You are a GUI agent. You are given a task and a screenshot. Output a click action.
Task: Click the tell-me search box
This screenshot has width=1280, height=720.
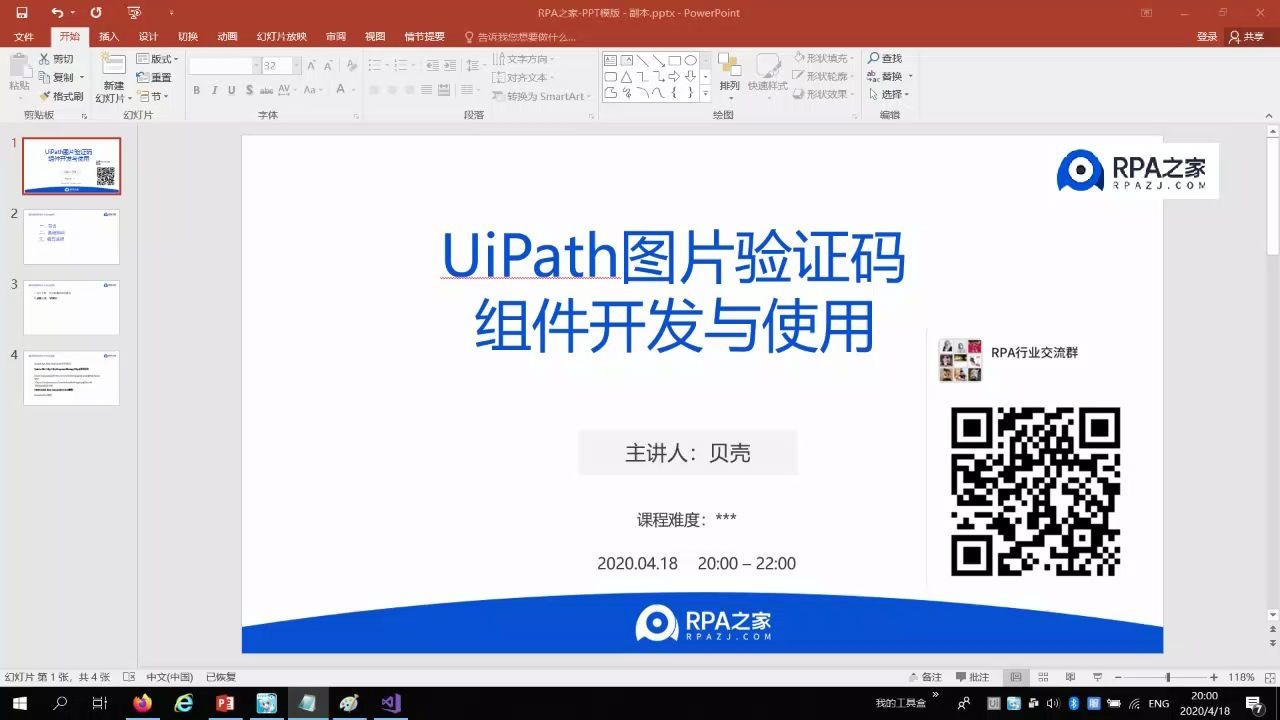(x=520, y=37)
